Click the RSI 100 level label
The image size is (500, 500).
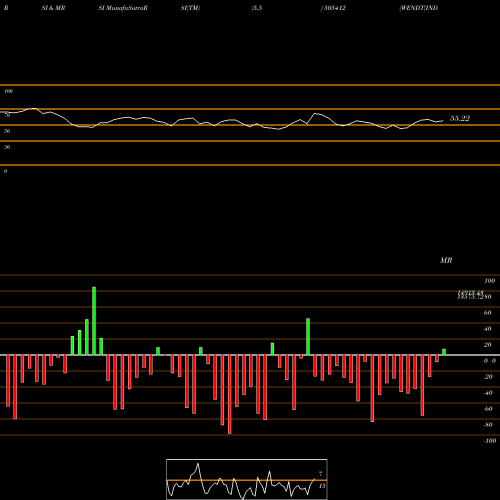[8, 91]
